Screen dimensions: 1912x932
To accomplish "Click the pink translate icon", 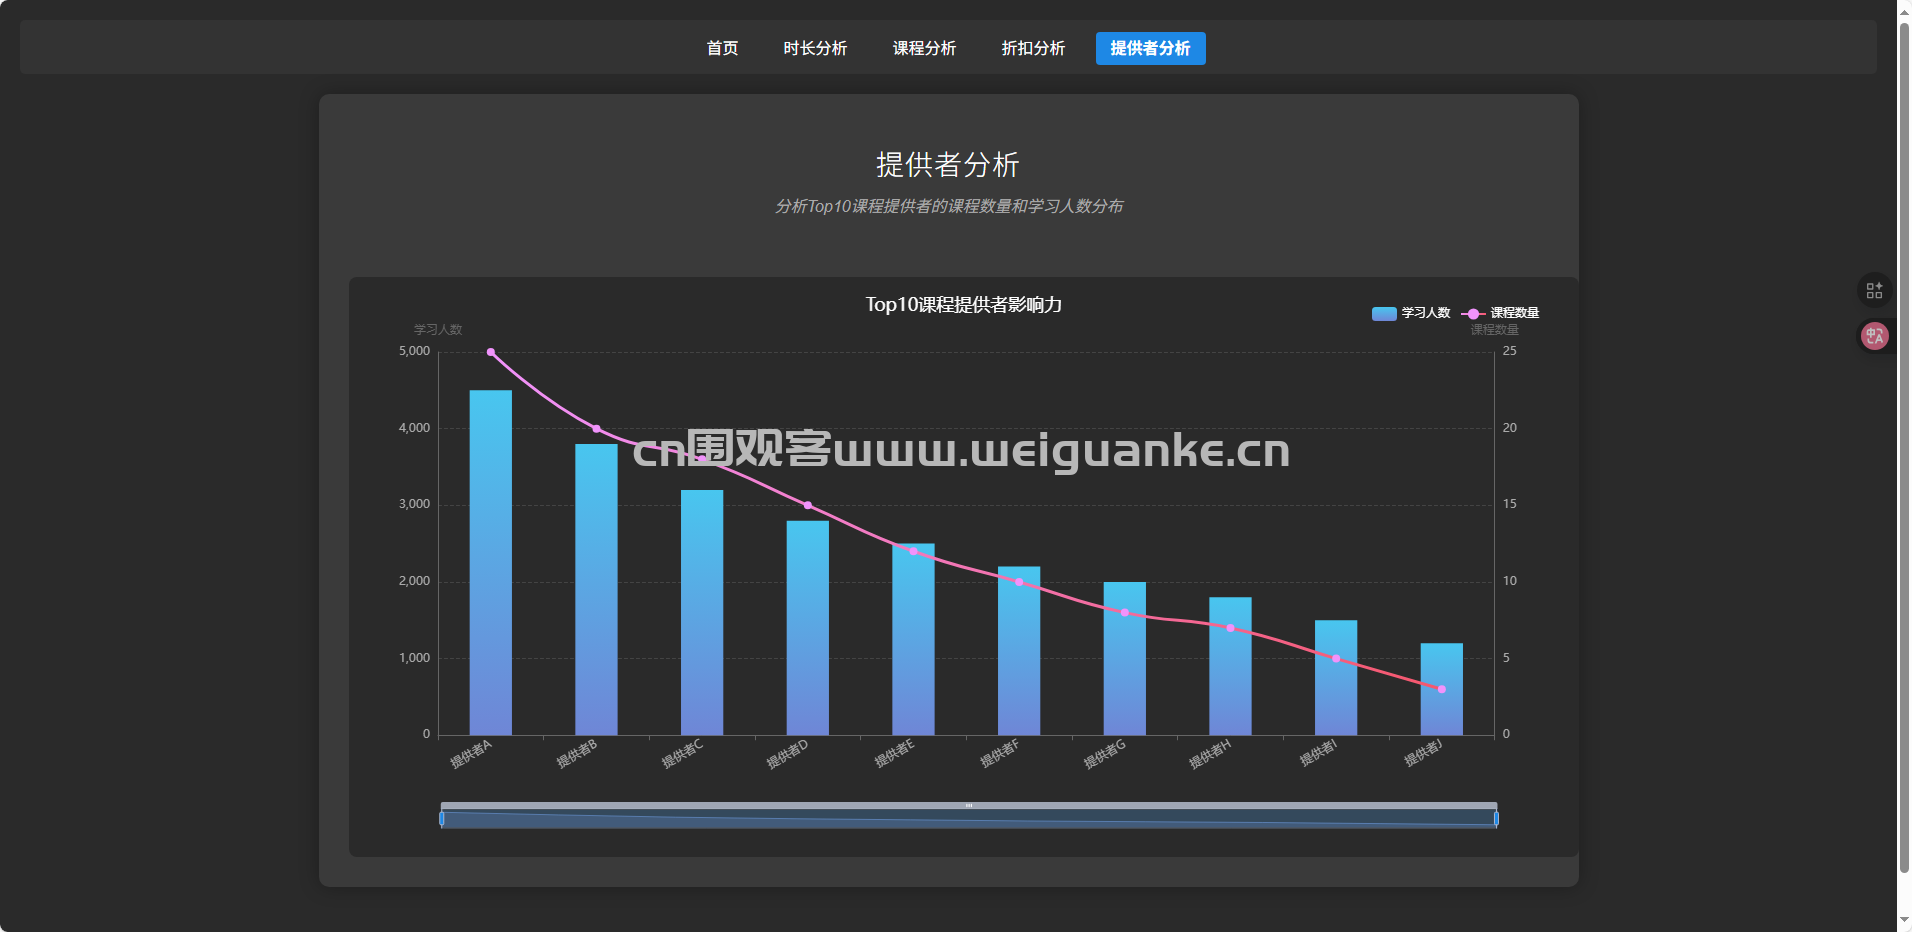I will point(1874,336).
